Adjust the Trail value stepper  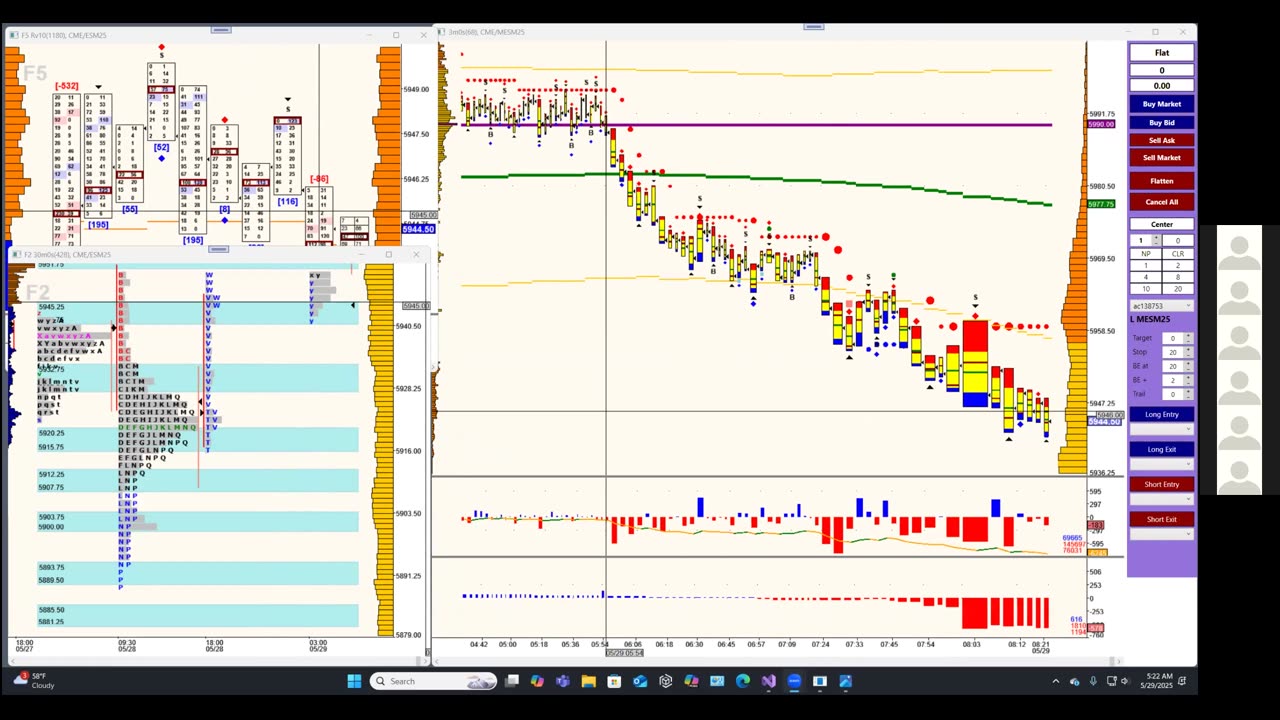1188,394
